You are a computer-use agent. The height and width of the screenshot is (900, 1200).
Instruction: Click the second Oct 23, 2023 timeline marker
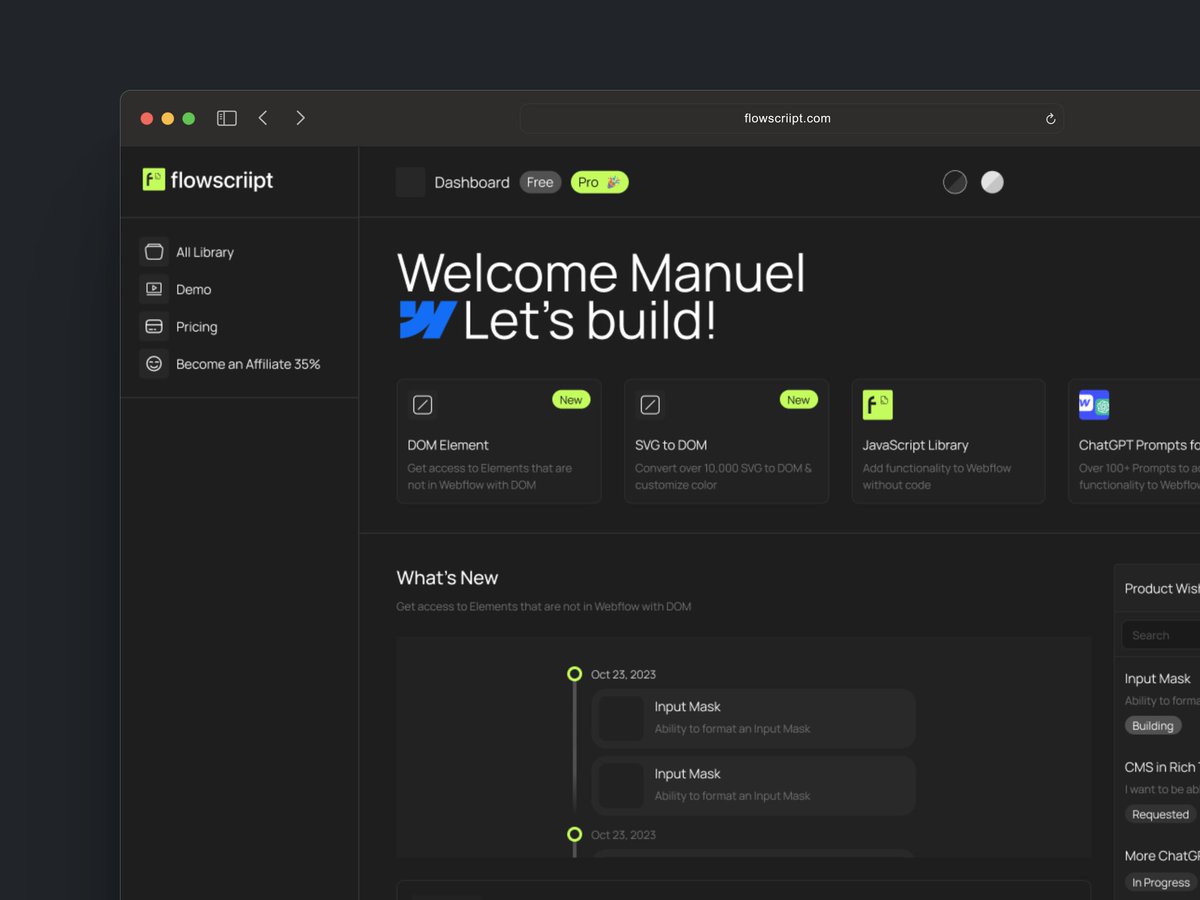click(x=574, y=834)
